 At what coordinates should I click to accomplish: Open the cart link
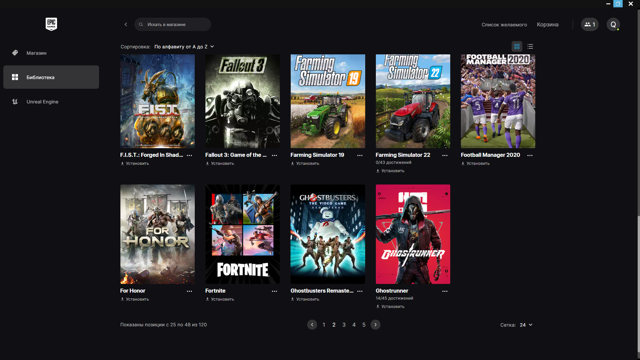pyautogui.click(x=547, y=24)
